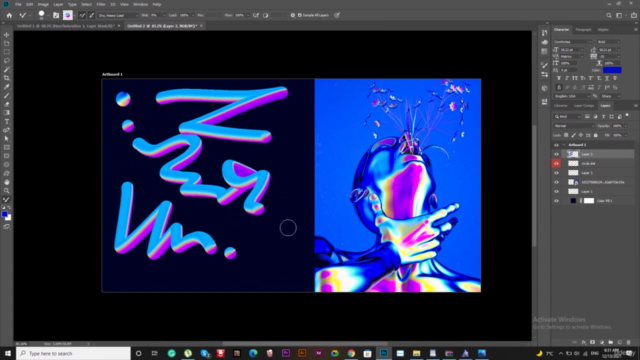640x360 pixels.
Task: Select the Zoom tool
Action: [7, 191]
